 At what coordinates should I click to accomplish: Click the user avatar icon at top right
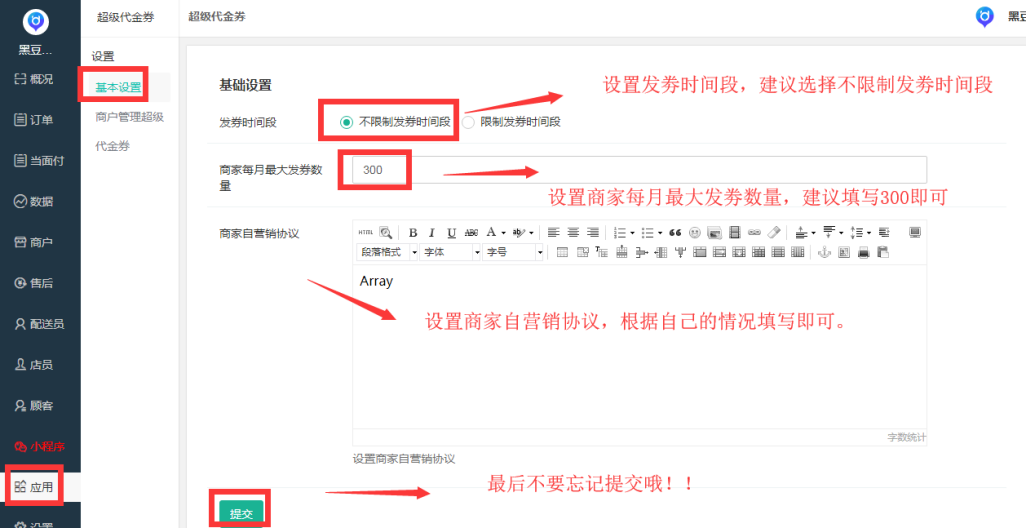pos(984,17)
